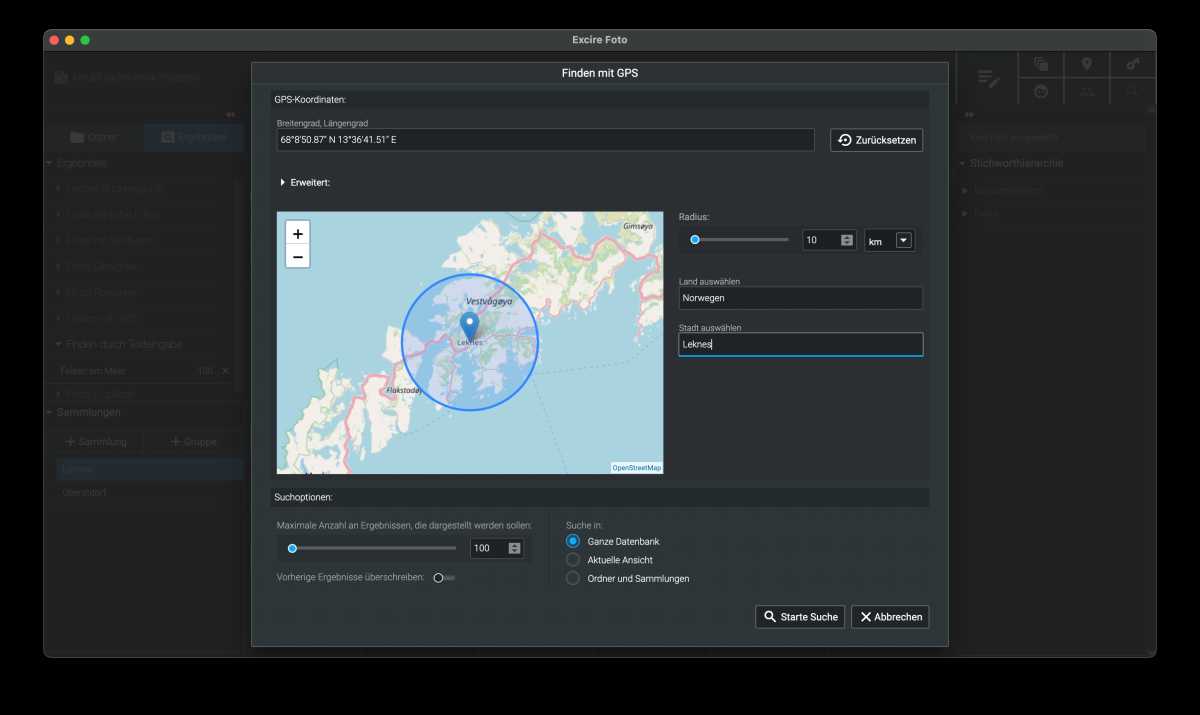Image resolution: width=1200 pixels, height=715 pixels.
Task: Click the 'Gimsøya' label on the map
Action: 637,226
